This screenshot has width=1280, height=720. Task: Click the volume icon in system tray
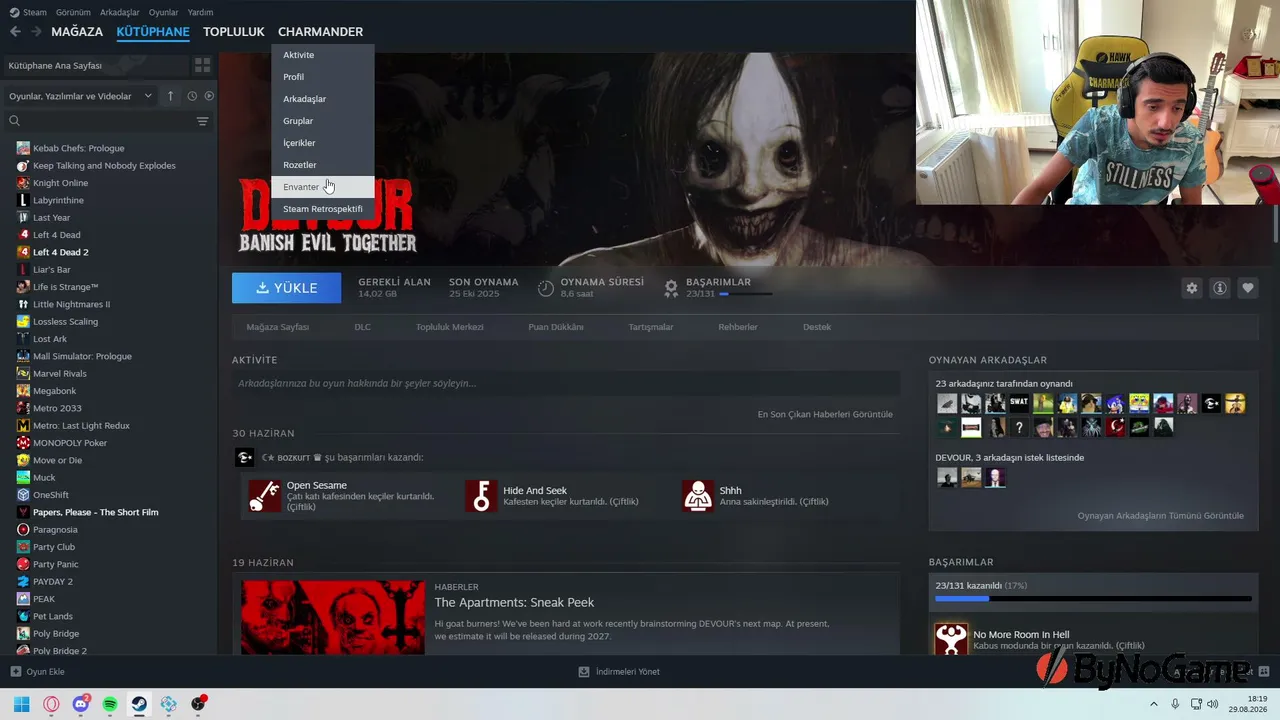(1213, 704)
